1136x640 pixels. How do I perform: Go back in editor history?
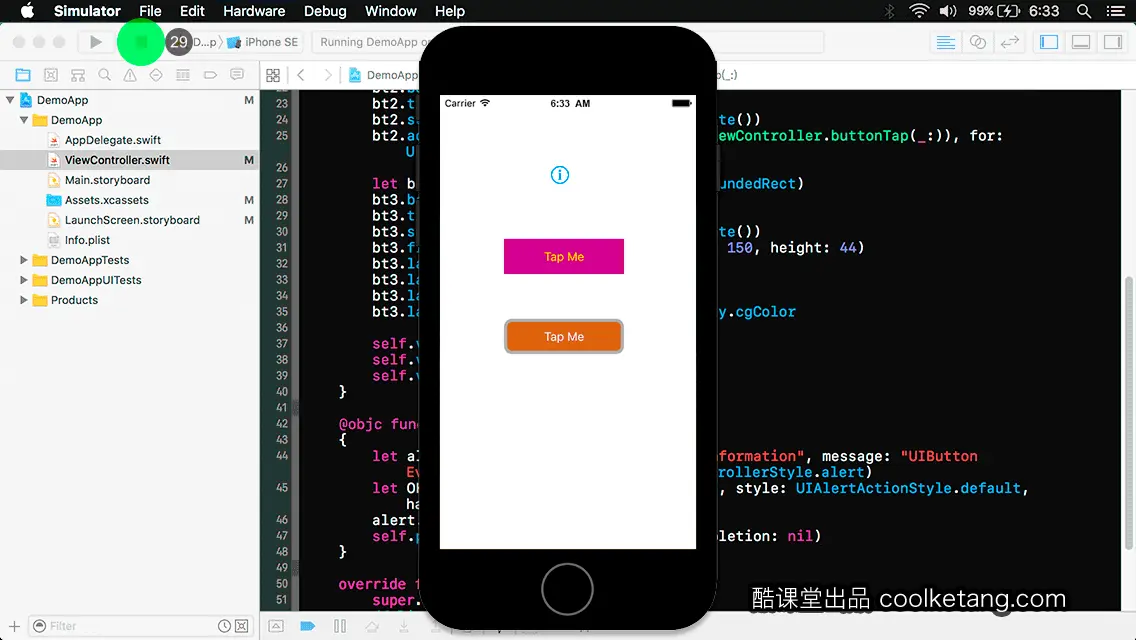(x=301, y=75)
